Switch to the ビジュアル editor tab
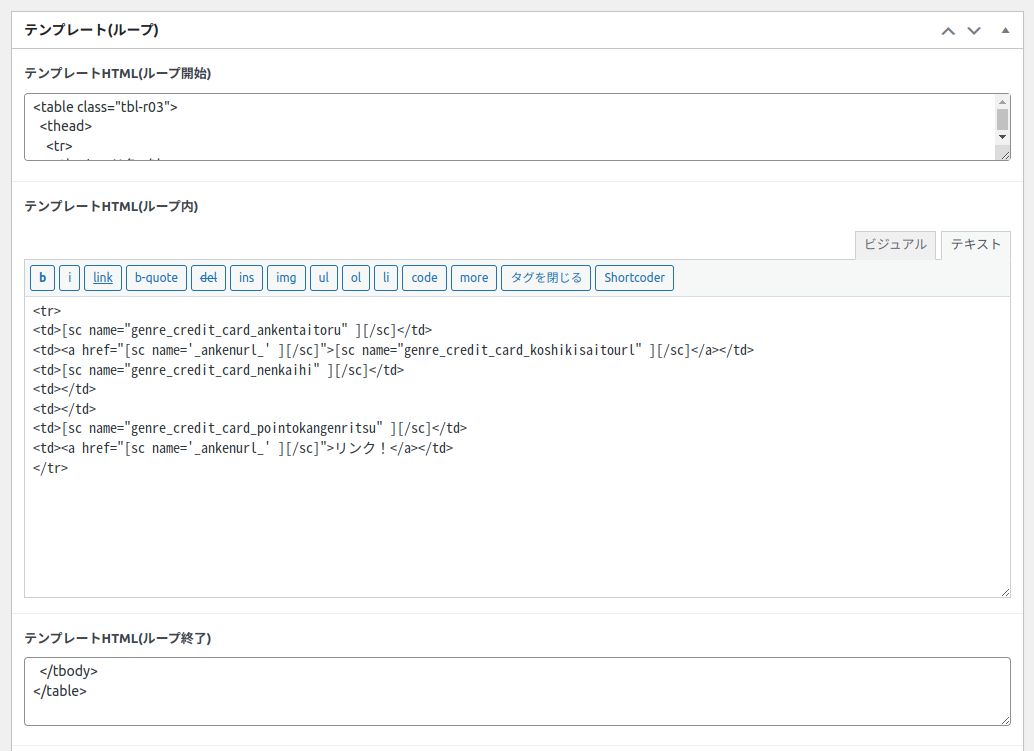This screenshot has height=751, width=1034. point(895,245)
